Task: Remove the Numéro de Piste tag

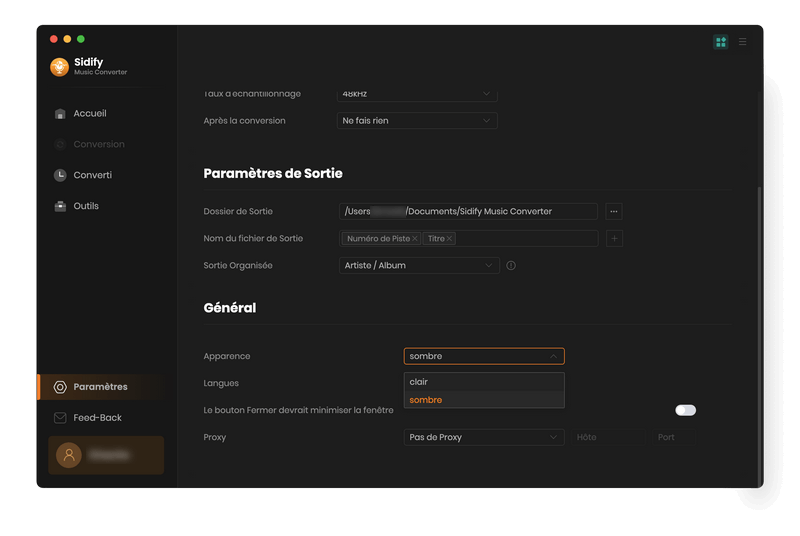Action: tap(415, 239)
